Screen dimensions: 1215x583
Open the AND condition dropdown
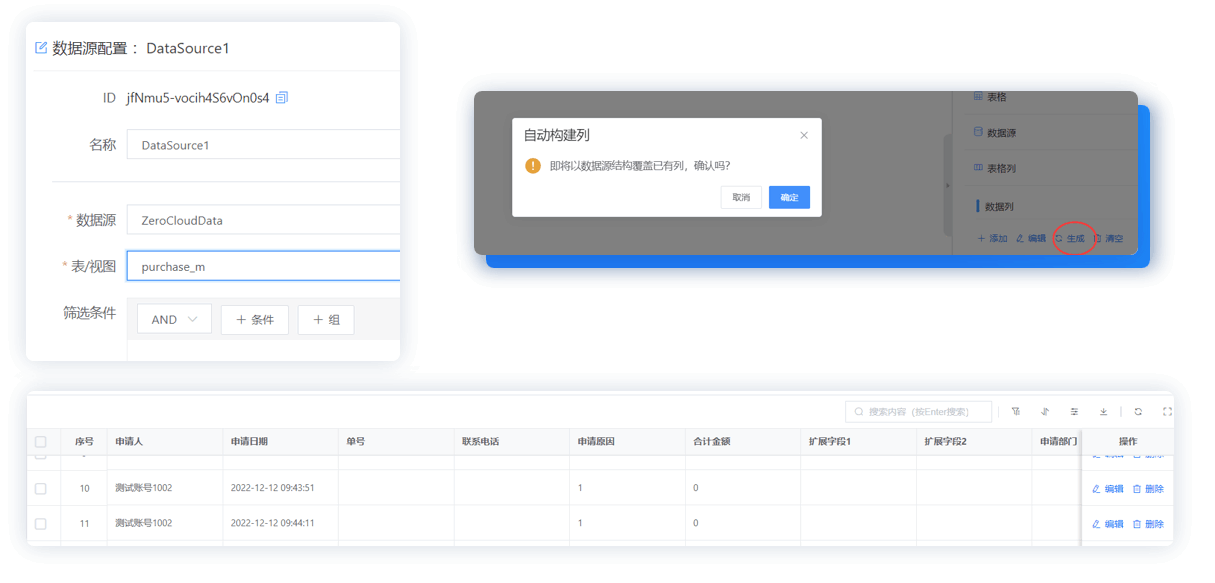174,320
